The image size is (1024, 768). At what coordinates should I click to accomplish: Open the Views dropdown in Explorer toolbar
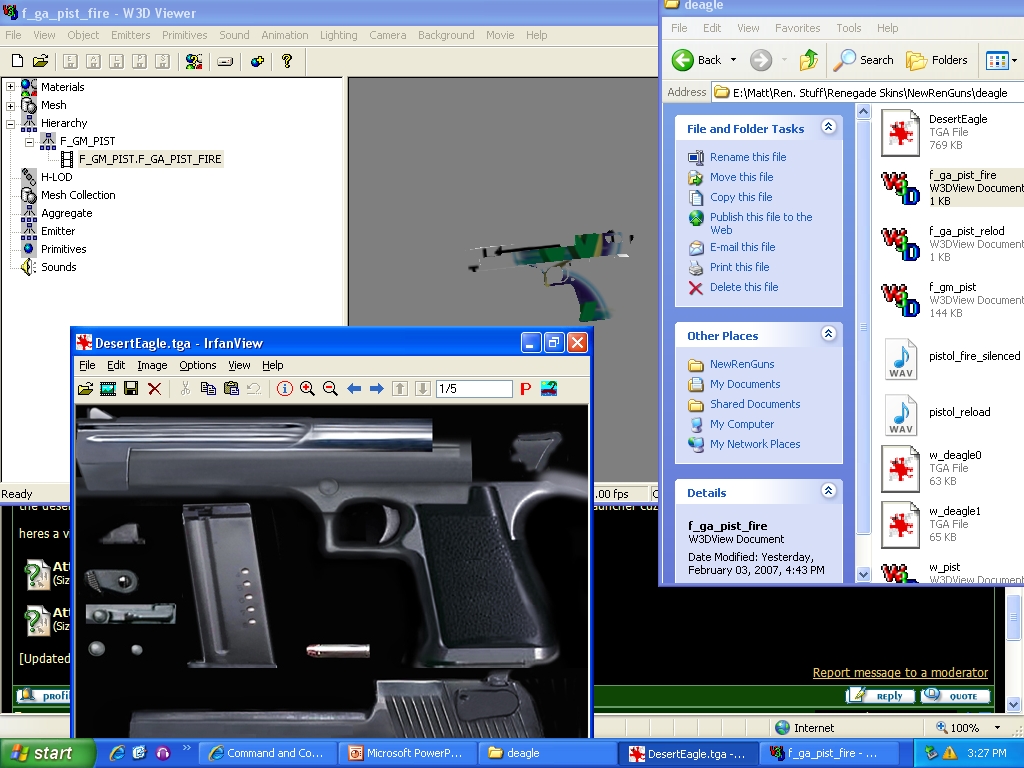(x=1001, y=60)
